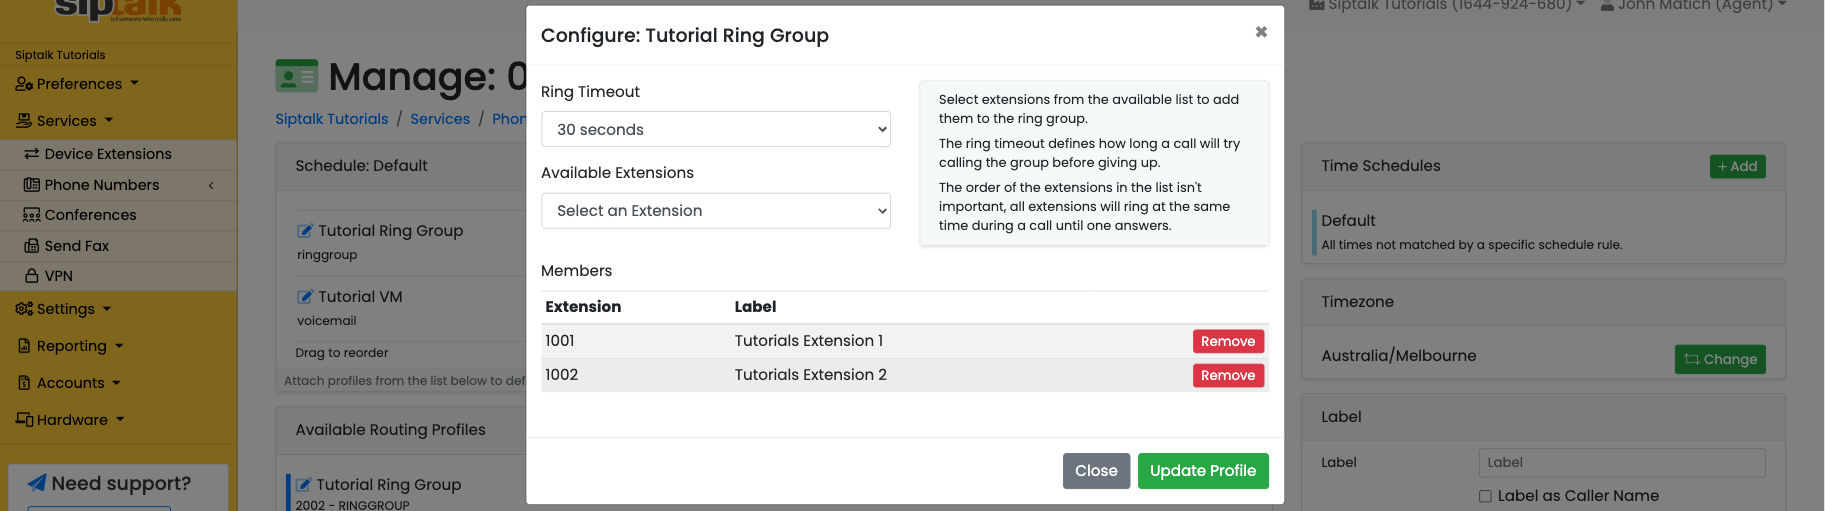The height and width of the screenshot is (511, 1825).
Task: Expand the Reporting sidebar menu
Action: pos(71,346)
